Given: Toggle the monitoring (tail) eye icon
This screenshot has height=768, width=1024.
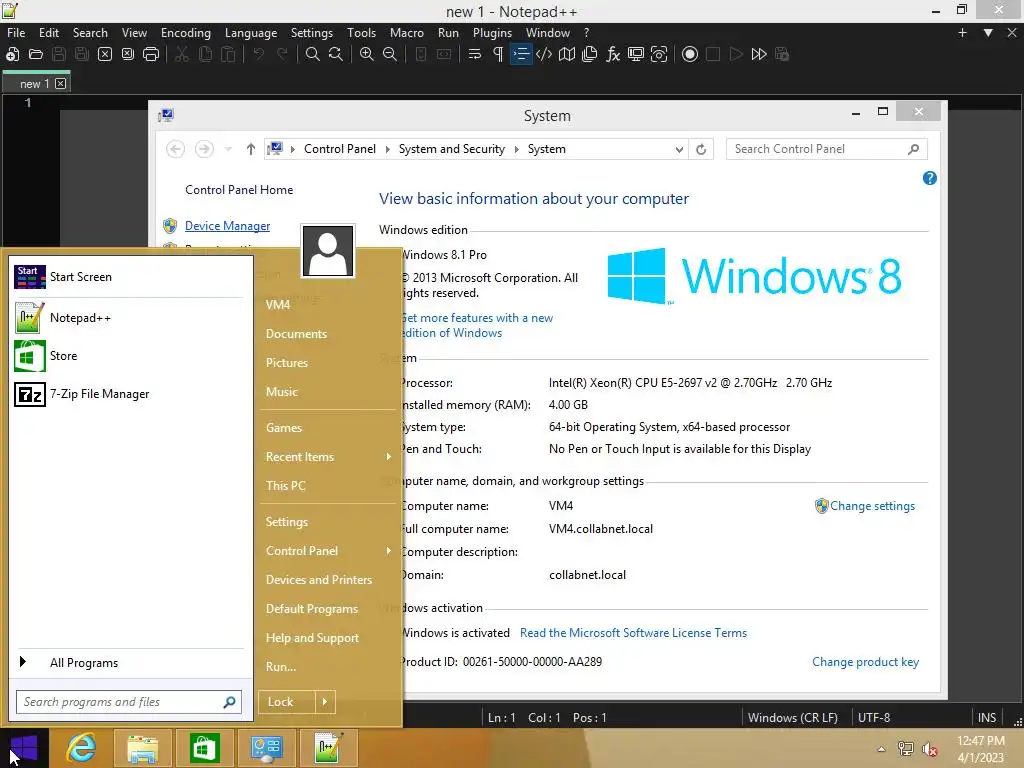Looking at the screenshot, I should (x=659, y=54).
